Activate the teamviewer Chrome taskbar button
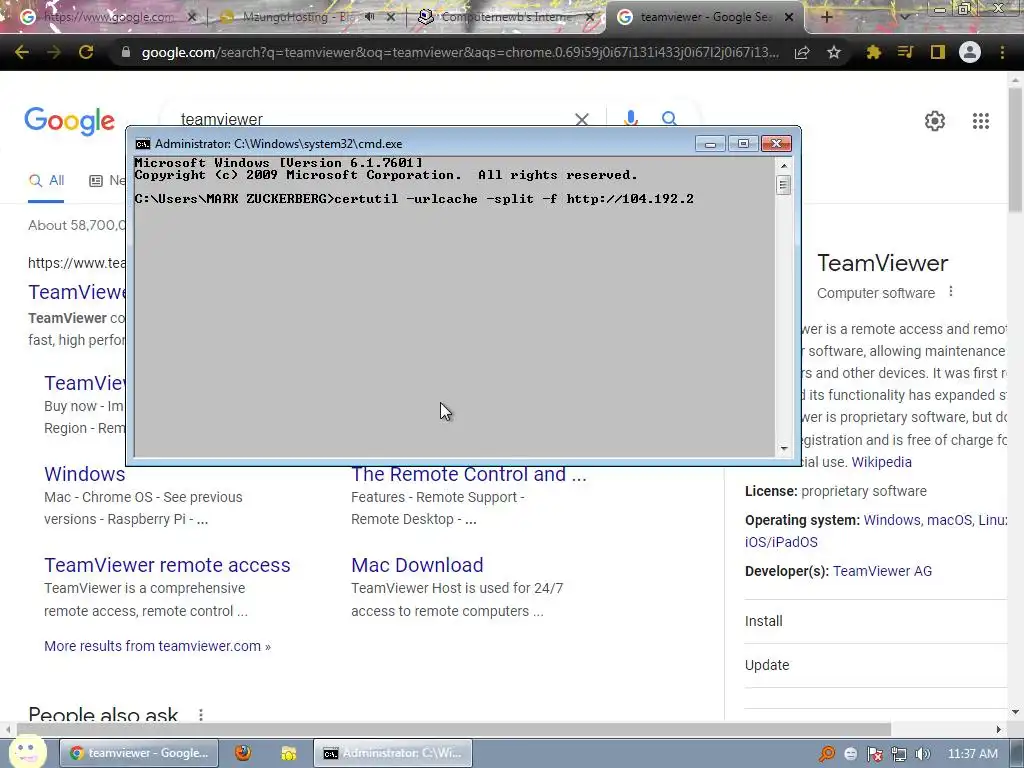 pyautogui.click(x=139, y=753)
